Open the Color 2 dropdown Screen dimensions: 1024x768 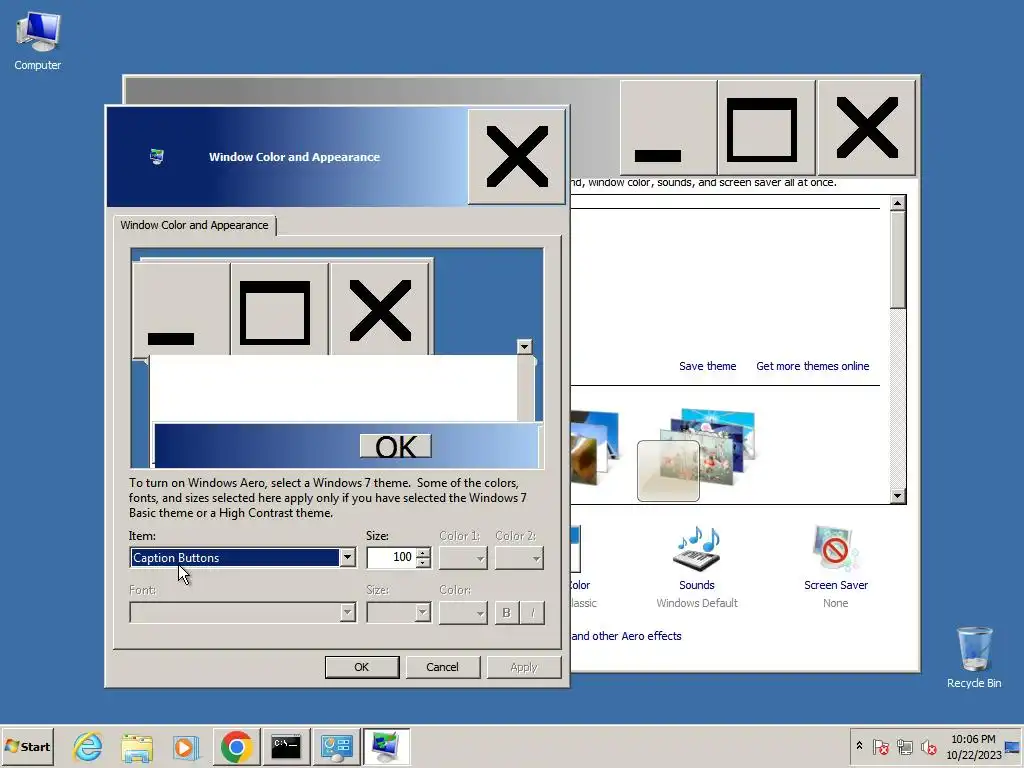(519, 558)
